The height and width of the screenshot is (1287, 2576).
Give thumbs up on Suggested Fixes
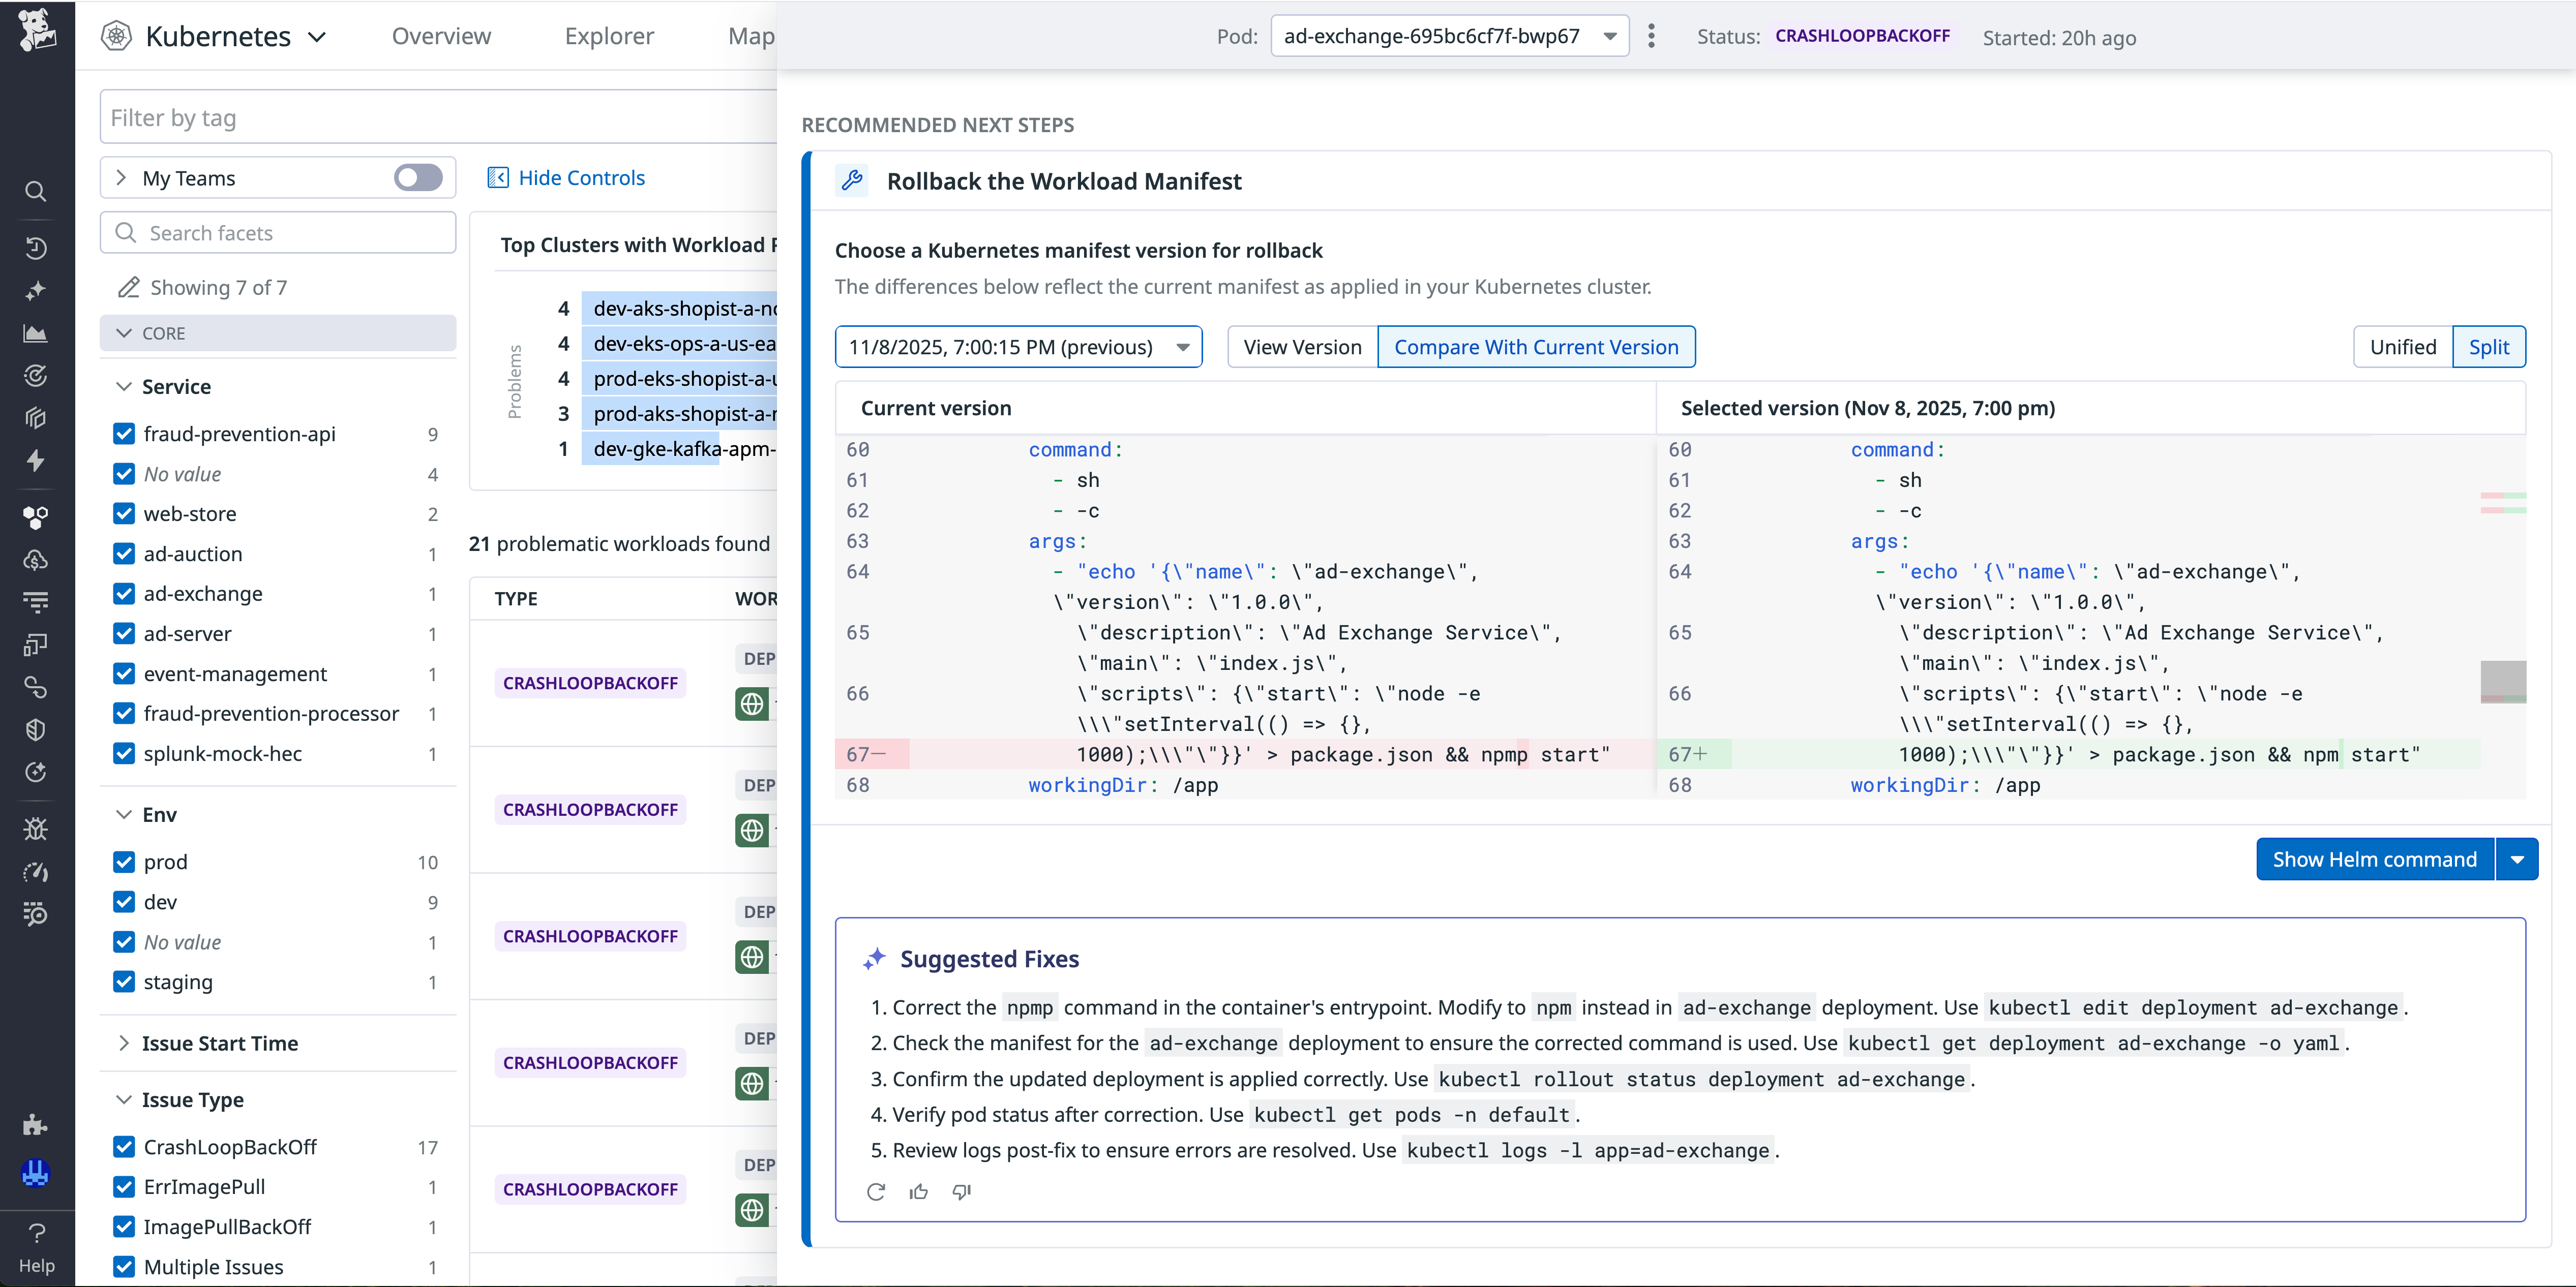(918, 1191)
